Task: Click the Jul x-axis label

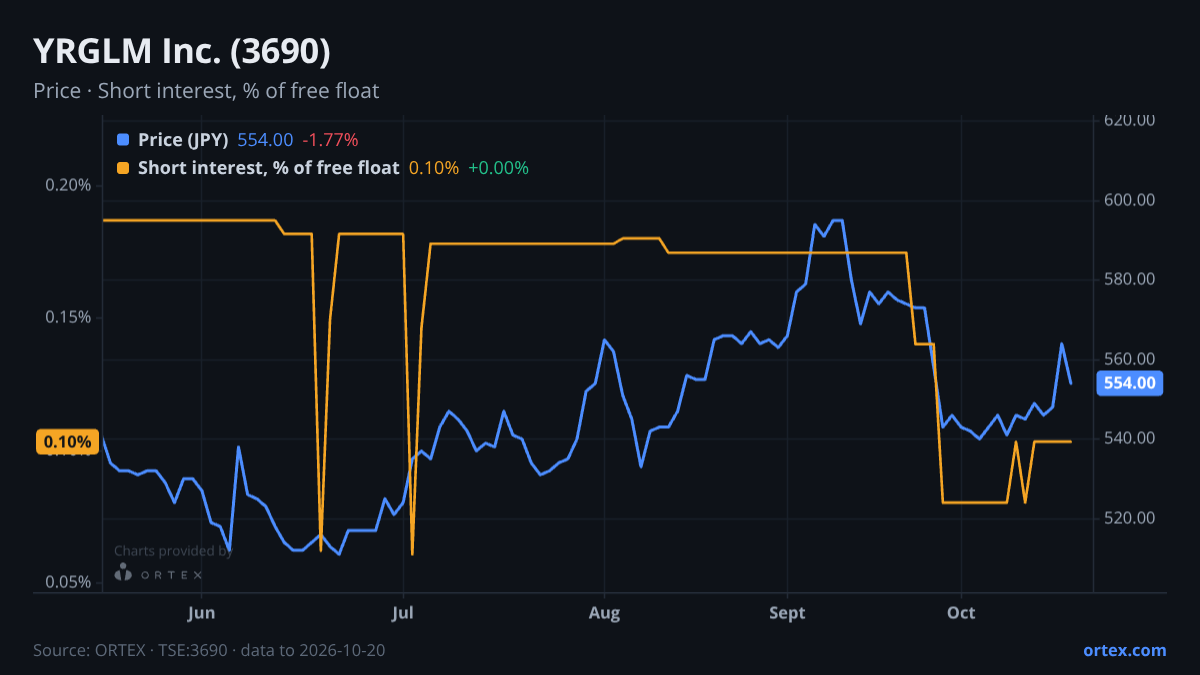Action: tap(403, 613)
